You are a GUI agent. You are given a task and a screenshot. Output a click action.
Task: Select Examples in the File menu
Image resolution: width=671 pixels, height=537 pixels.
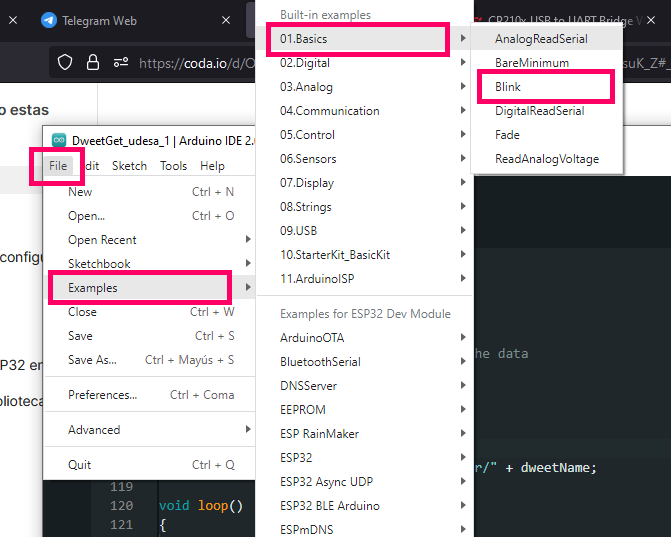coord(150,288)
